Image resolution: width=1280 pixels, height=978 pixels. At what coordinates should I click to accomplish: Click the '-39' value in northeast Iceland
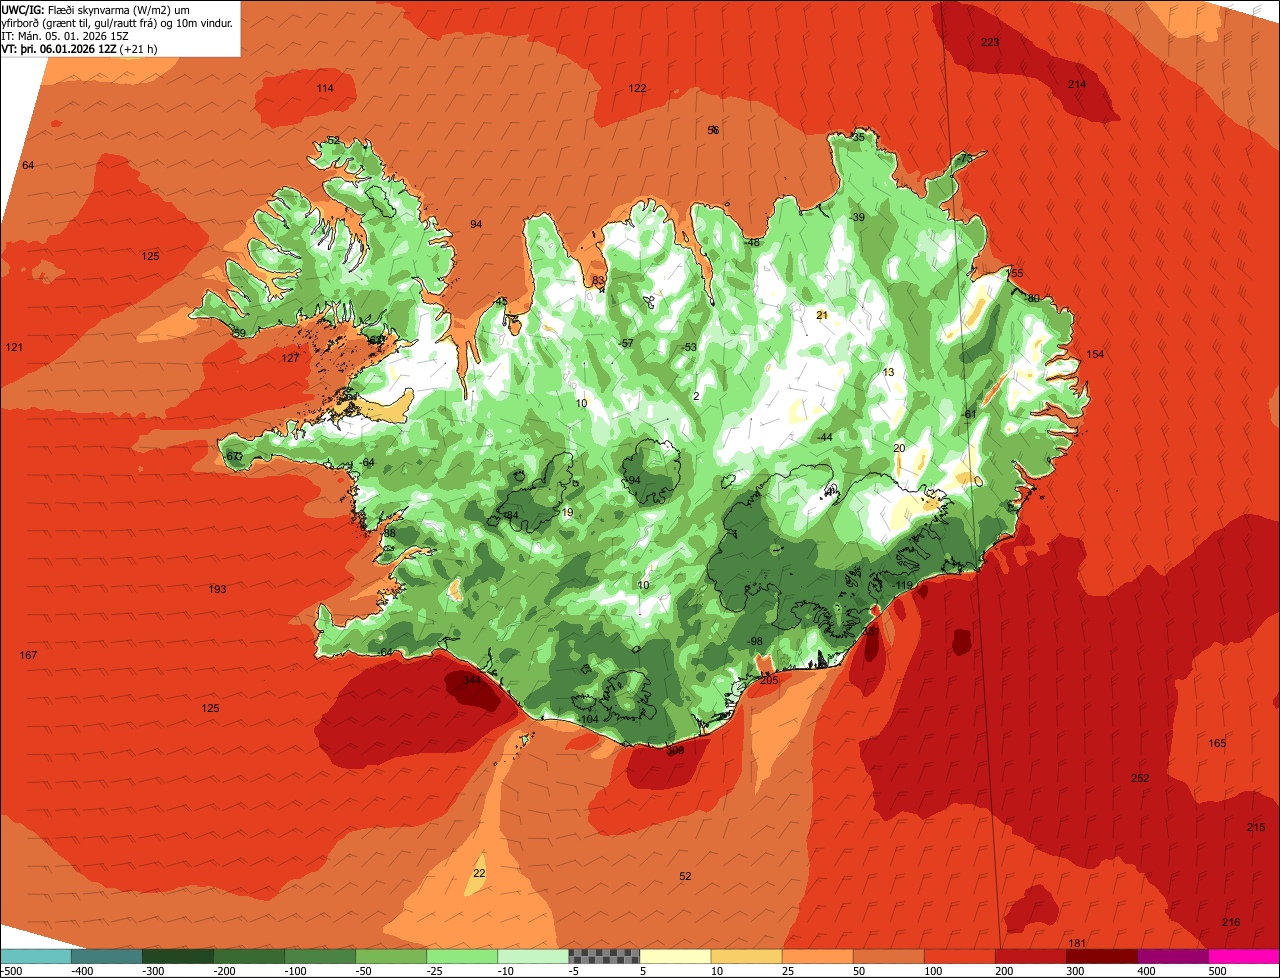pos(857,217)
